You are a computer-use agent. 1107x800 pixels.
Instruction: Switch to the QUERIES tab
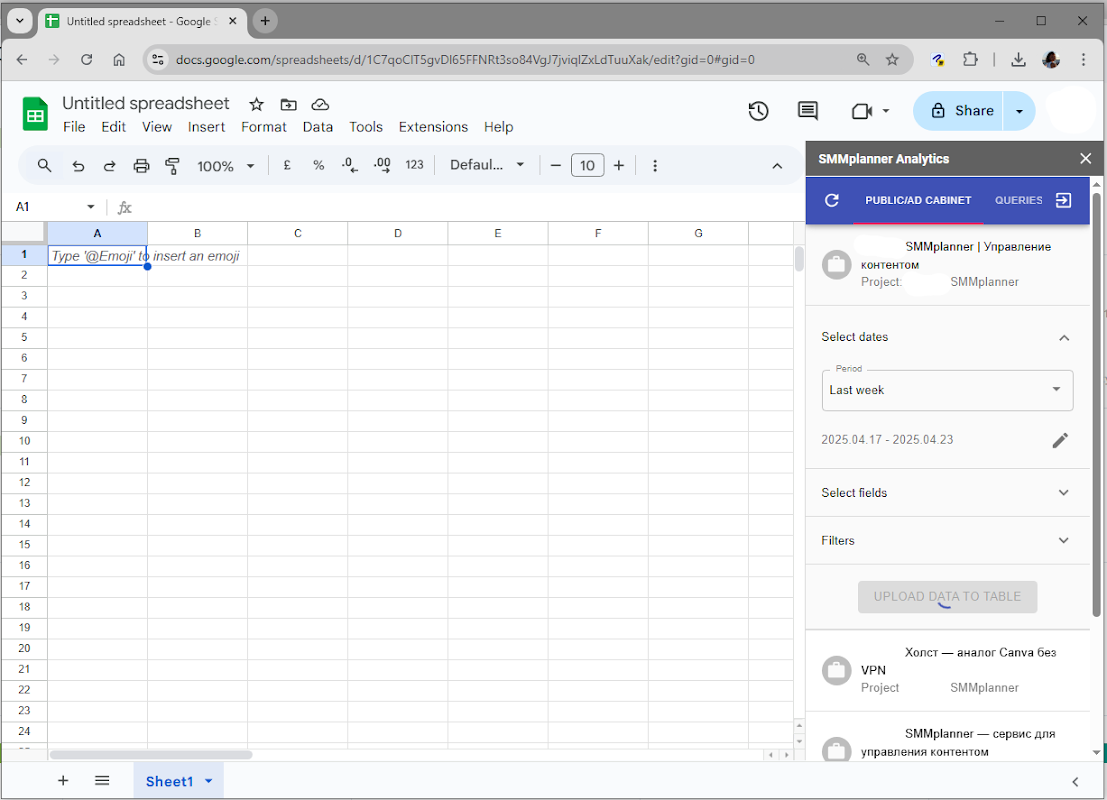coord(1018,201)
